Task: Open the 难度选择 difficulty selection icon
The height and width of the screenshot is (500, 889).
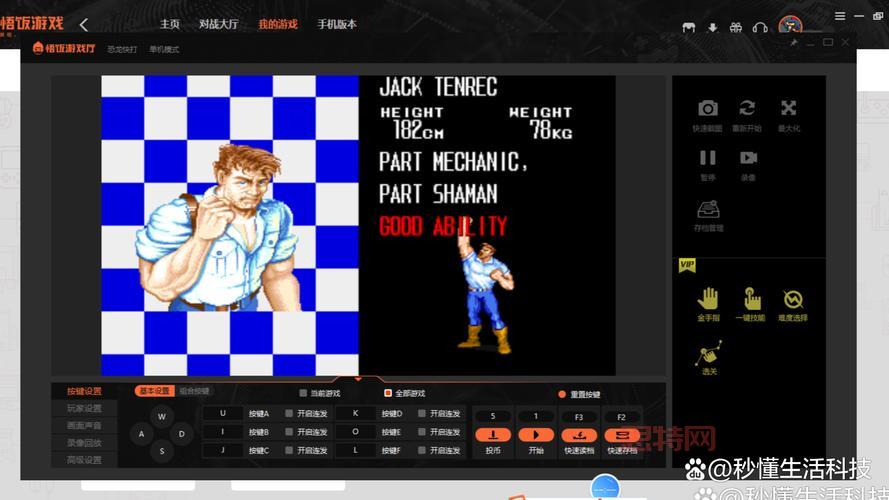Action: tap(793, 298)
